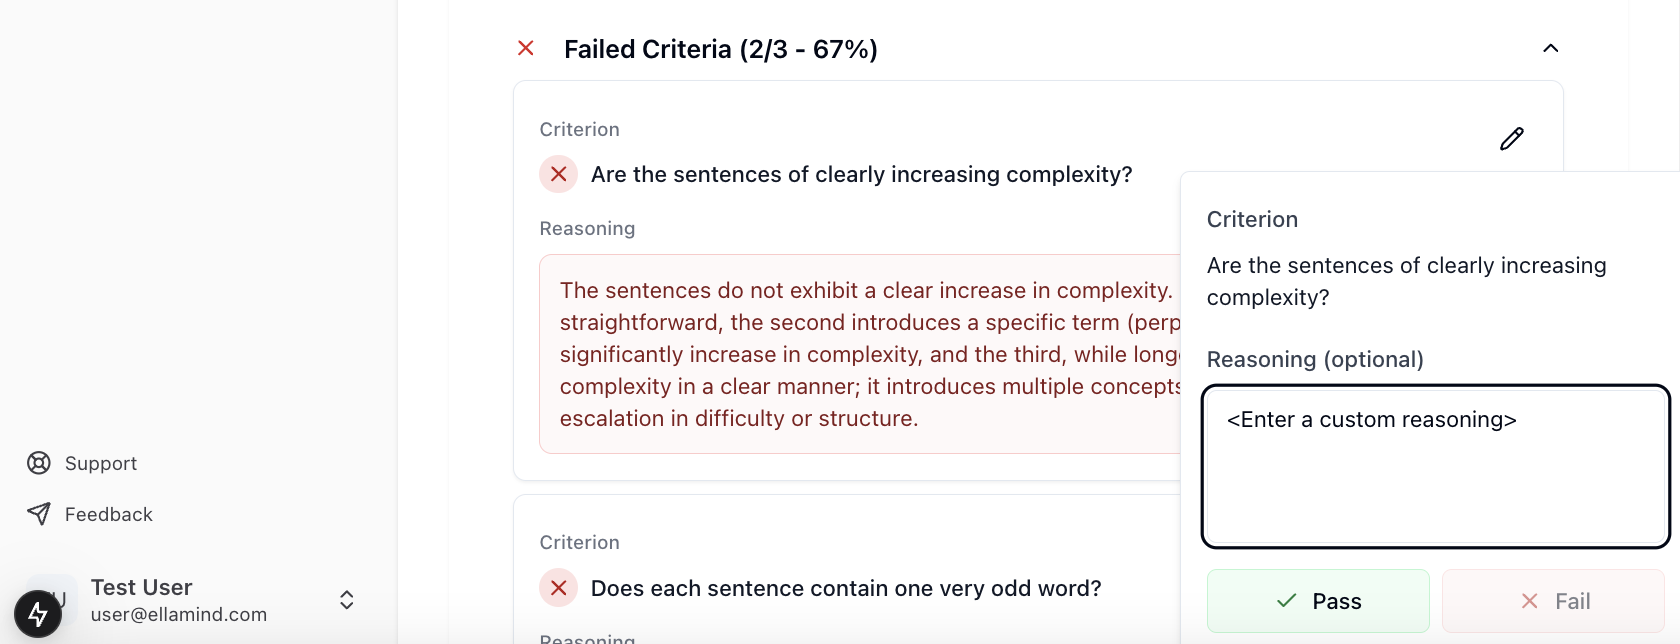Screen dimensions: 1680x644
Task: Click the Support lifebuoy icon
Action: 39,463
